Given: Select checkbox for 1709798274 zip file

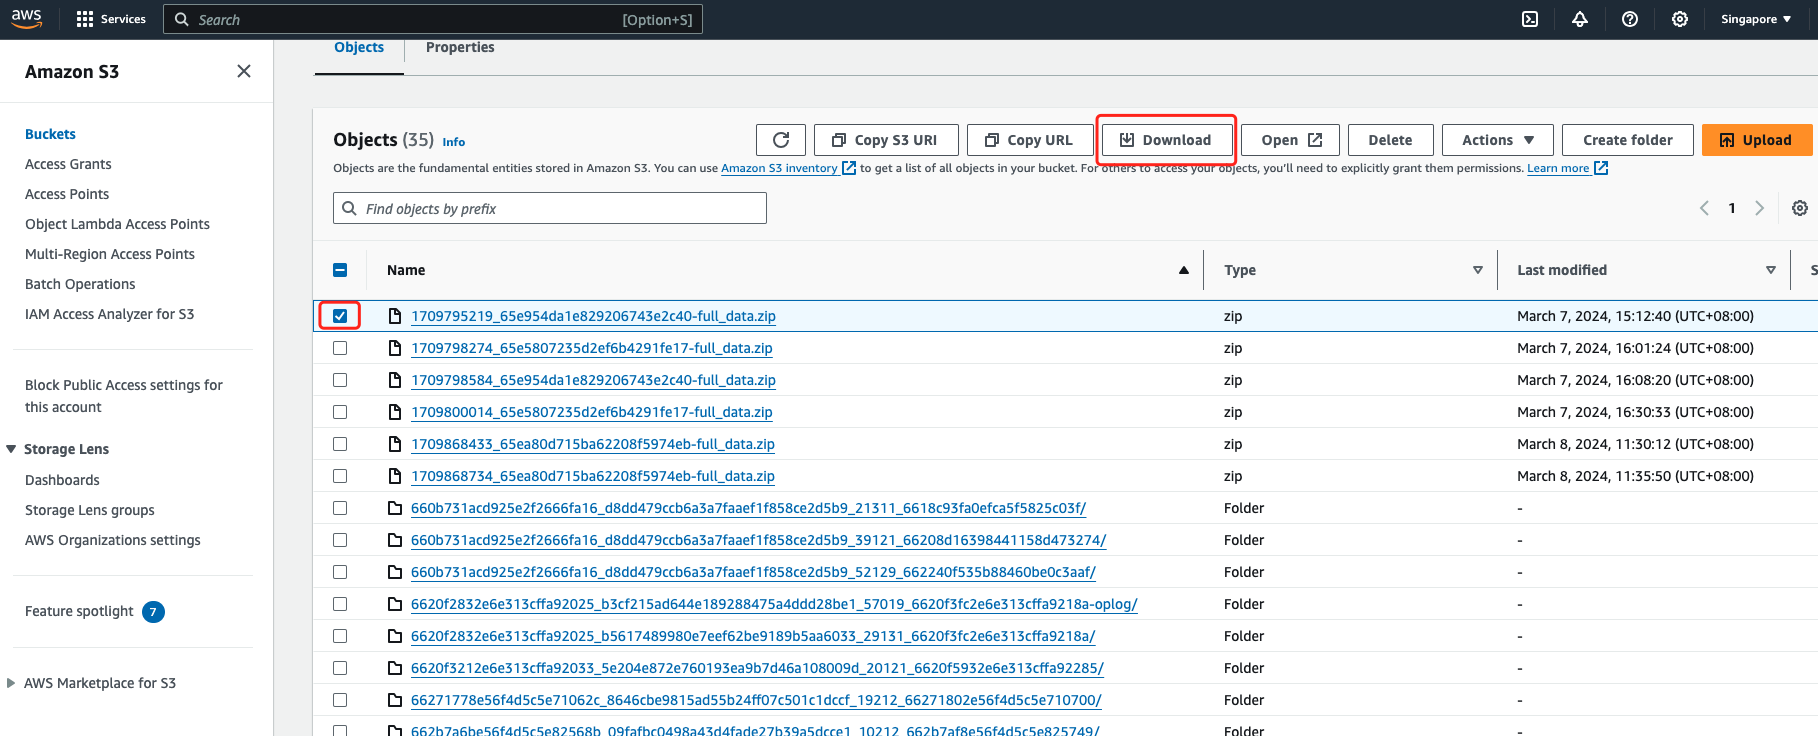Looking at the screenshot, I should point(340,348).
